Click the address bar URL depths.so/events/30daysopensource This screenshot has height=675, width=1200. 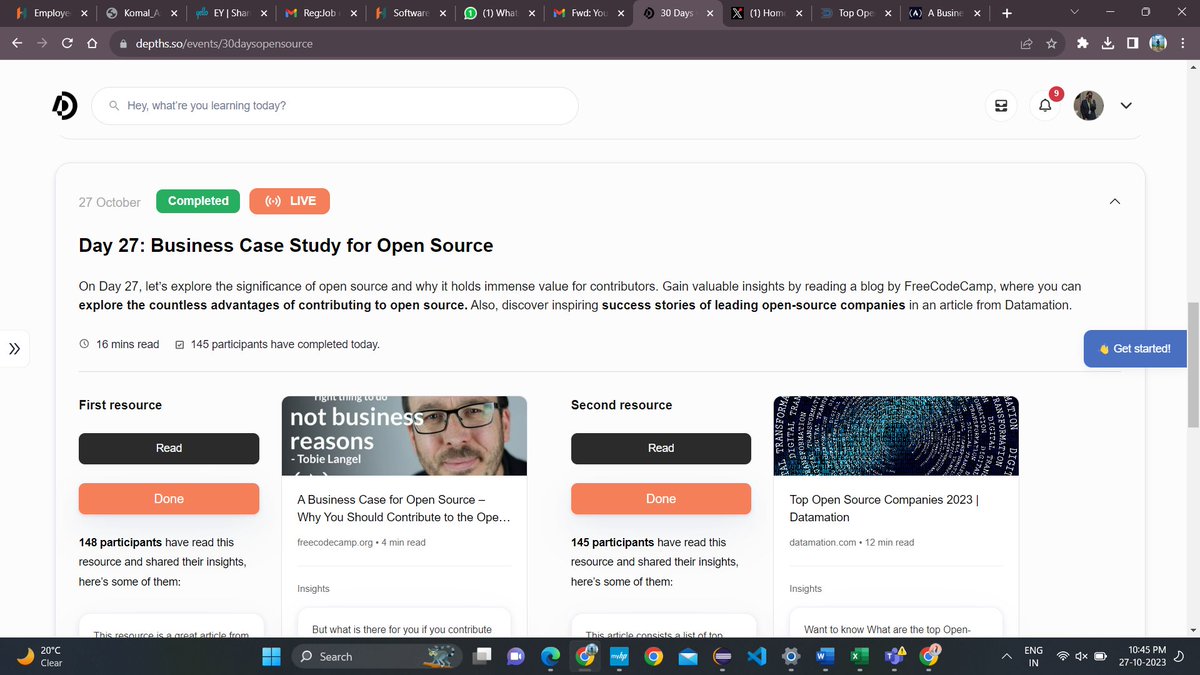coord(224,44)
